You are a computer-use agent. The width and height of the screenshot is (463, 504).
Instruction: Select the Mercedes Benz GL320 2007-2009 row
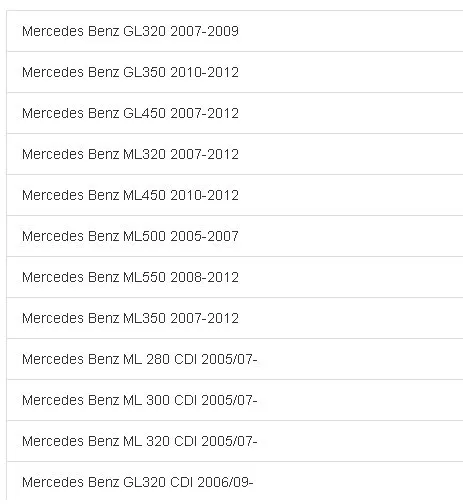pyautogui.click(x=235, y=31)
